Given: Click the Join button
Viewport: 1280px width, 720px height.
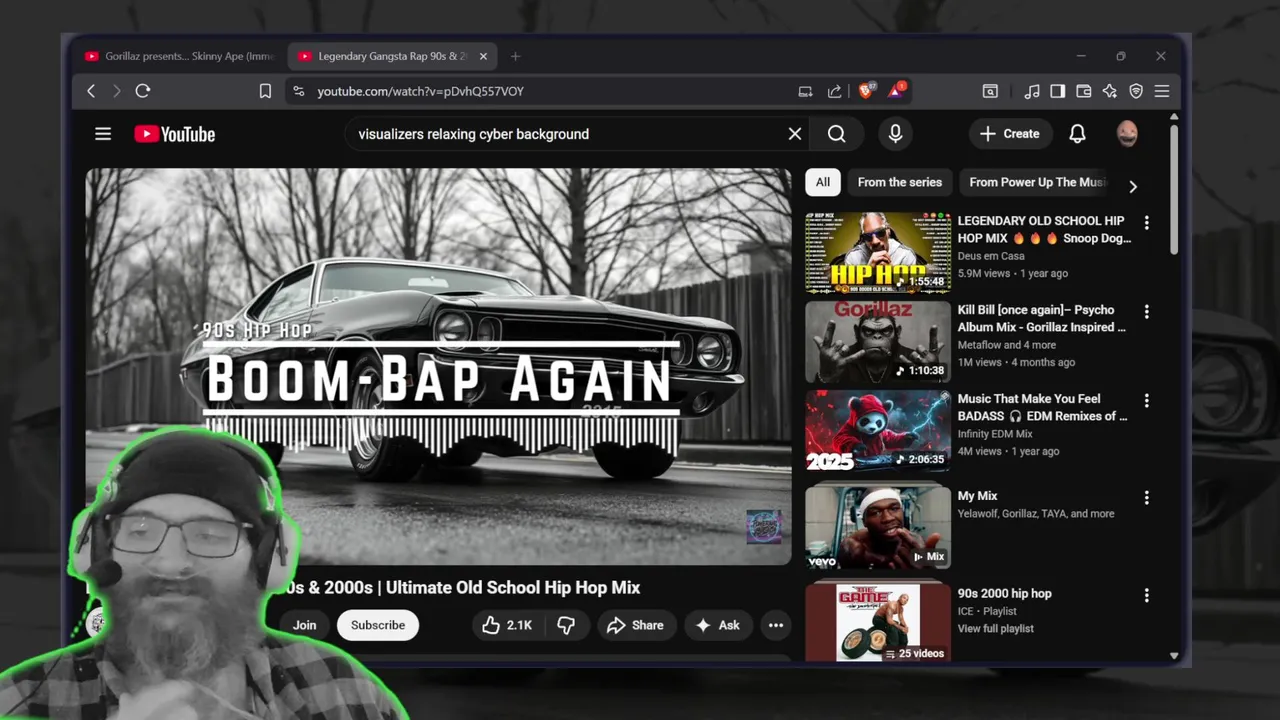Looking at the screenshot, I should (305, 625).
